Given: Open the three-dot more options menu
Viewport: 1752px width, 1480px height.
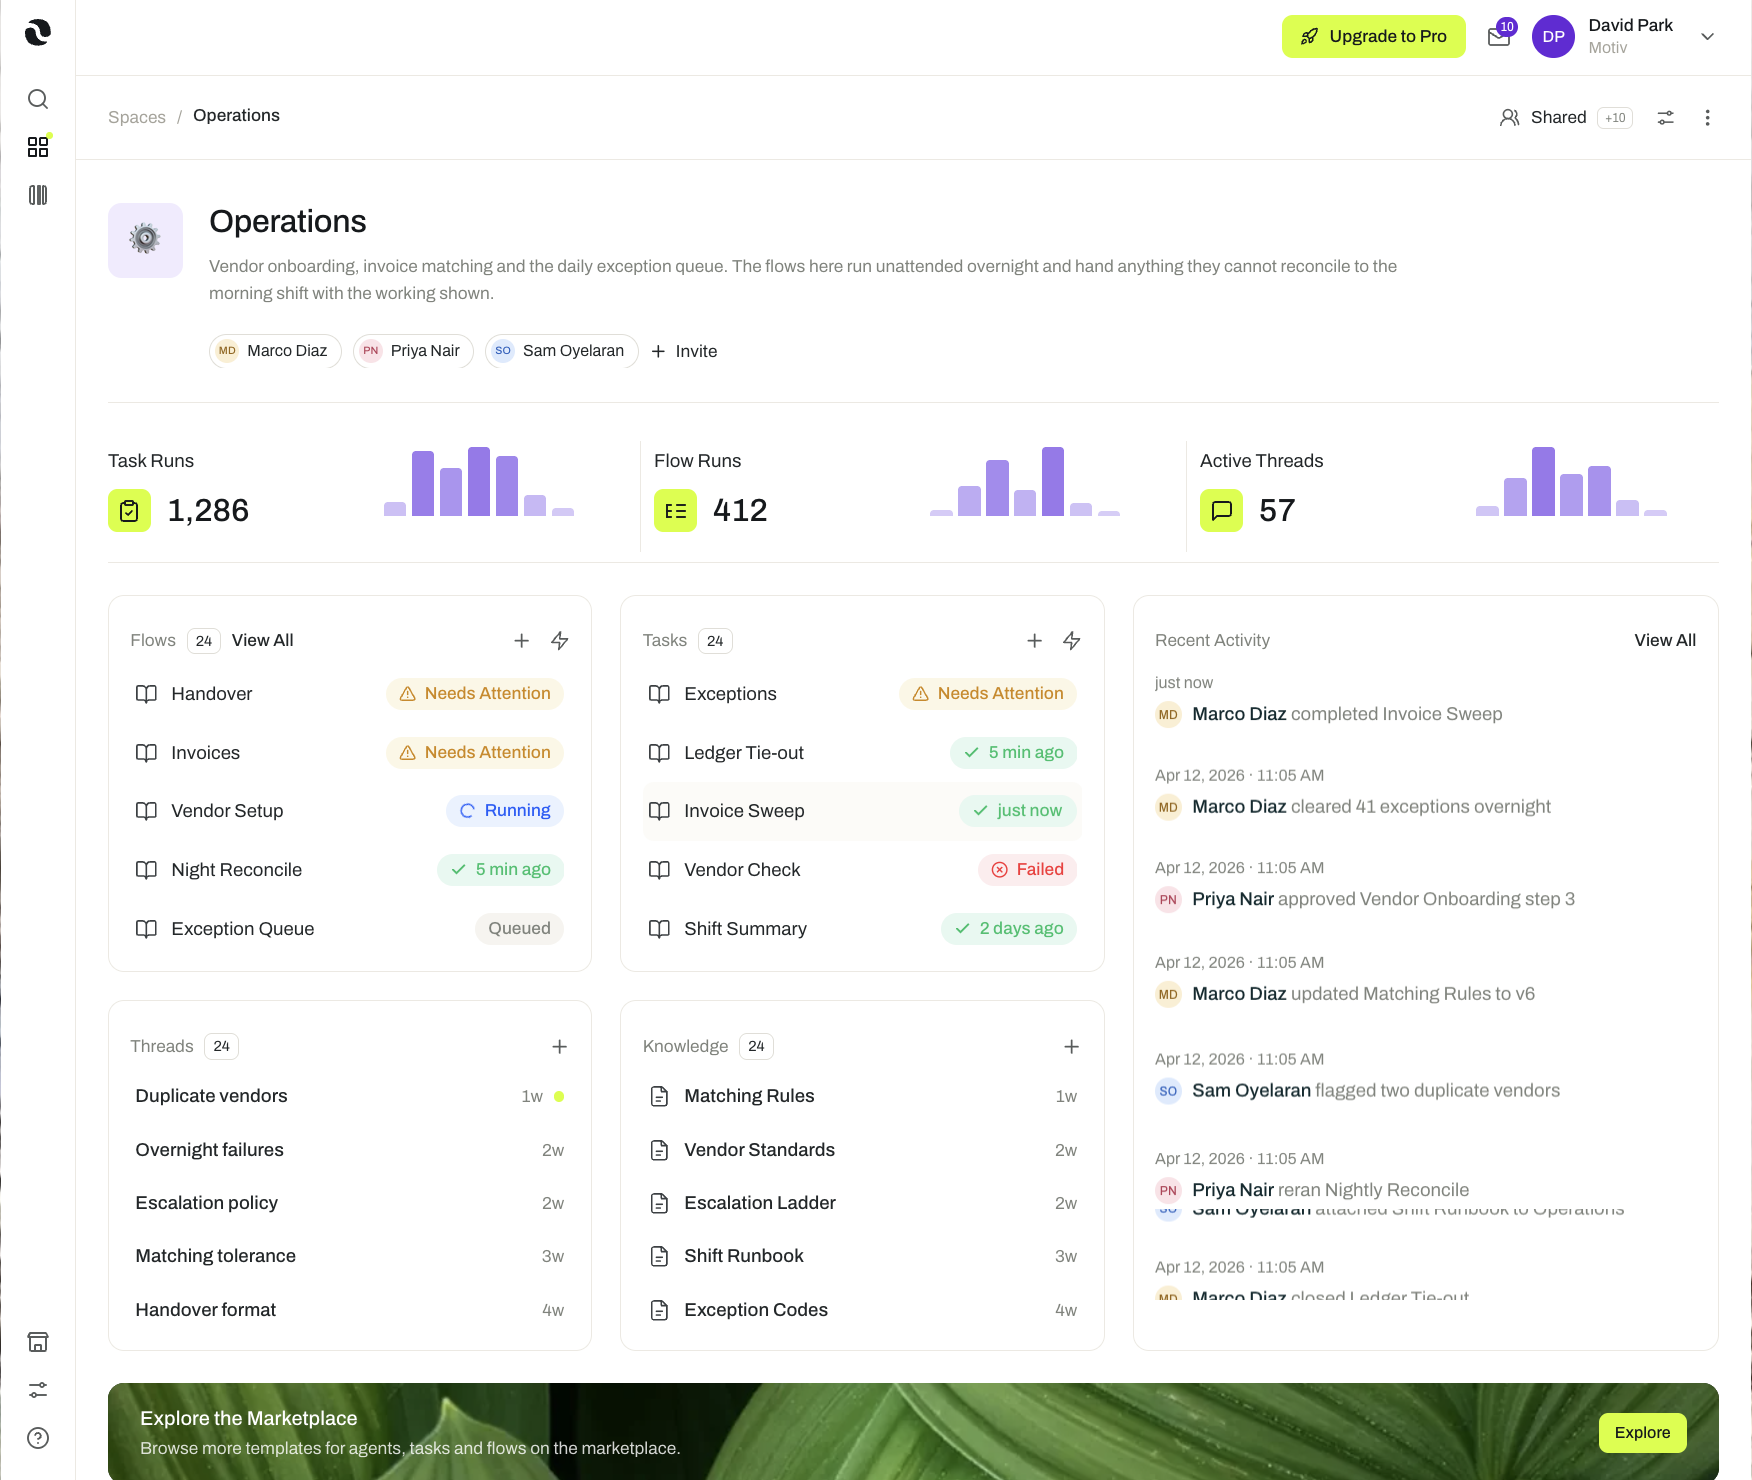Looking at the screenshot, I should (1708, 118).
